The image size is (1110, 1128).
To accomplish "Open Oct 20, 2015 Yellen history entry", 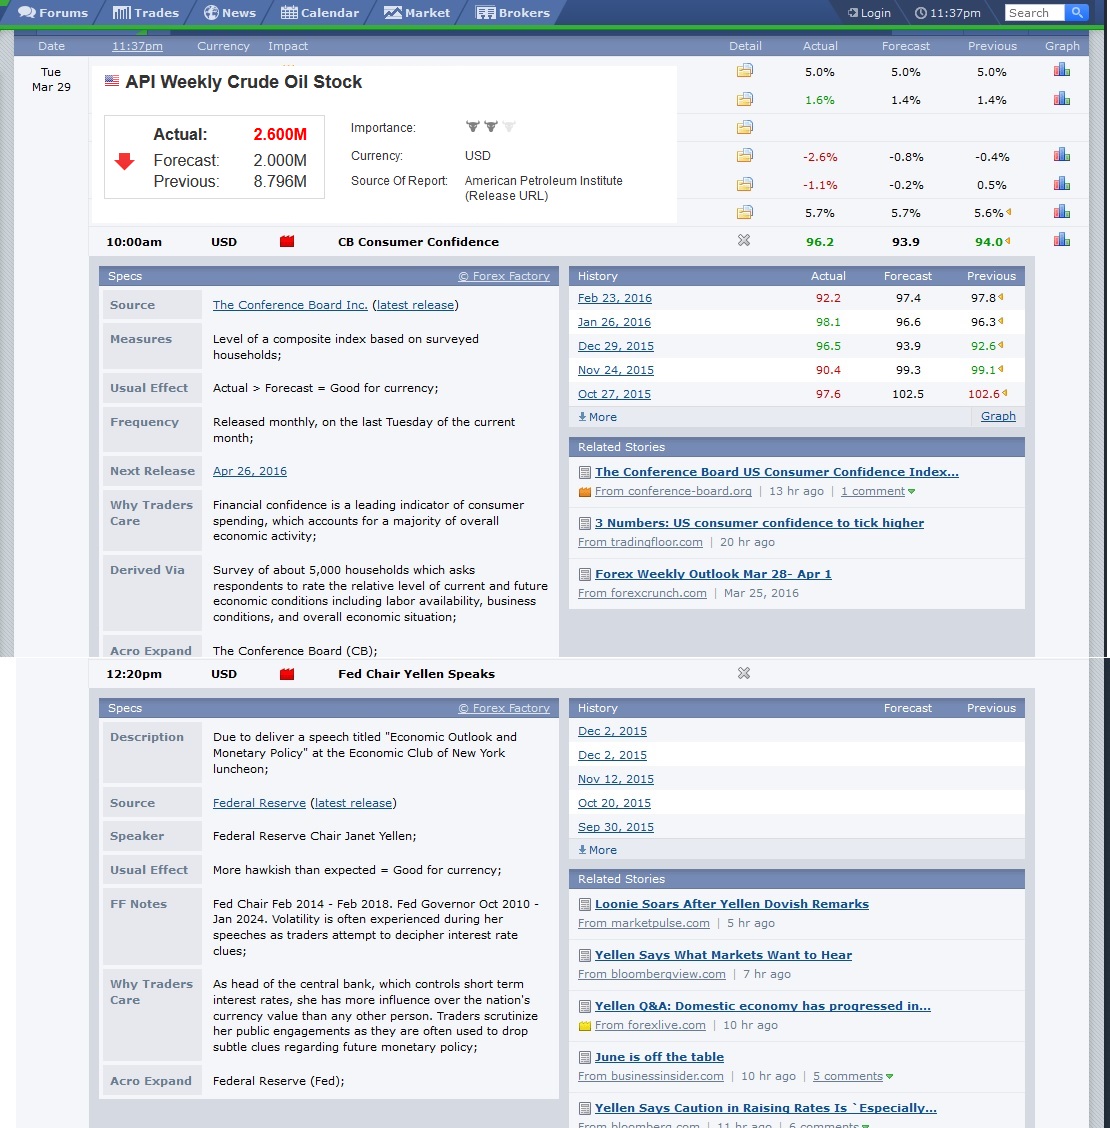I will (614, 803).
